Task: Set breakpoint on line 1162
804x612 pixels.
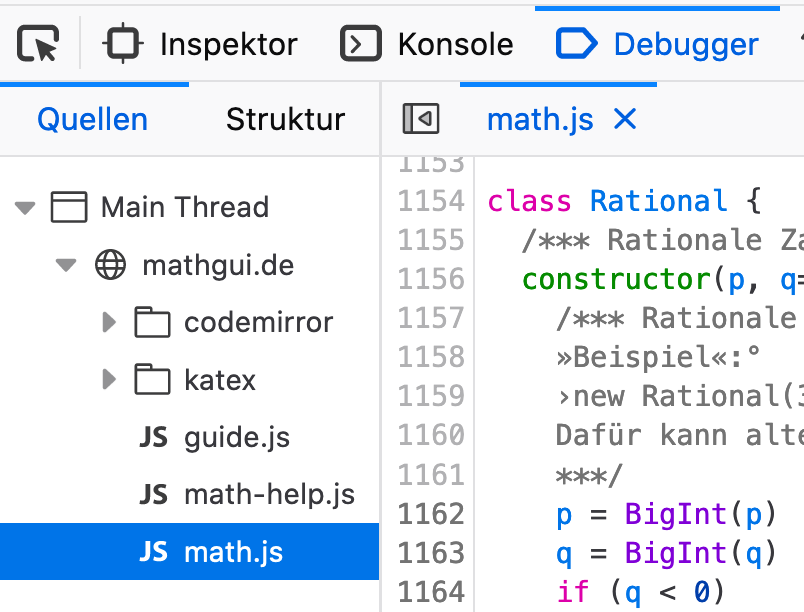Action: pos(431,514)
